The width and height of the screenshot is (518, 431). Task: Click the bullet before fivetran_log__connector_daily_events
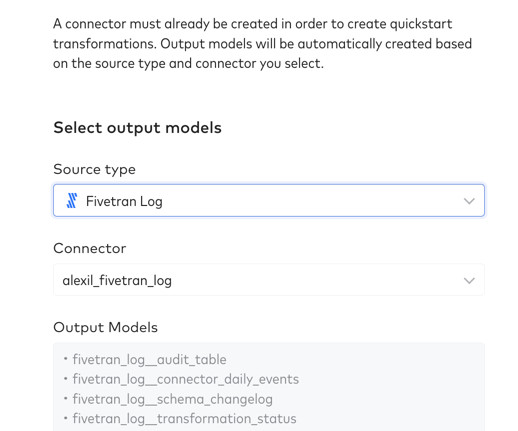coord(66,378)
